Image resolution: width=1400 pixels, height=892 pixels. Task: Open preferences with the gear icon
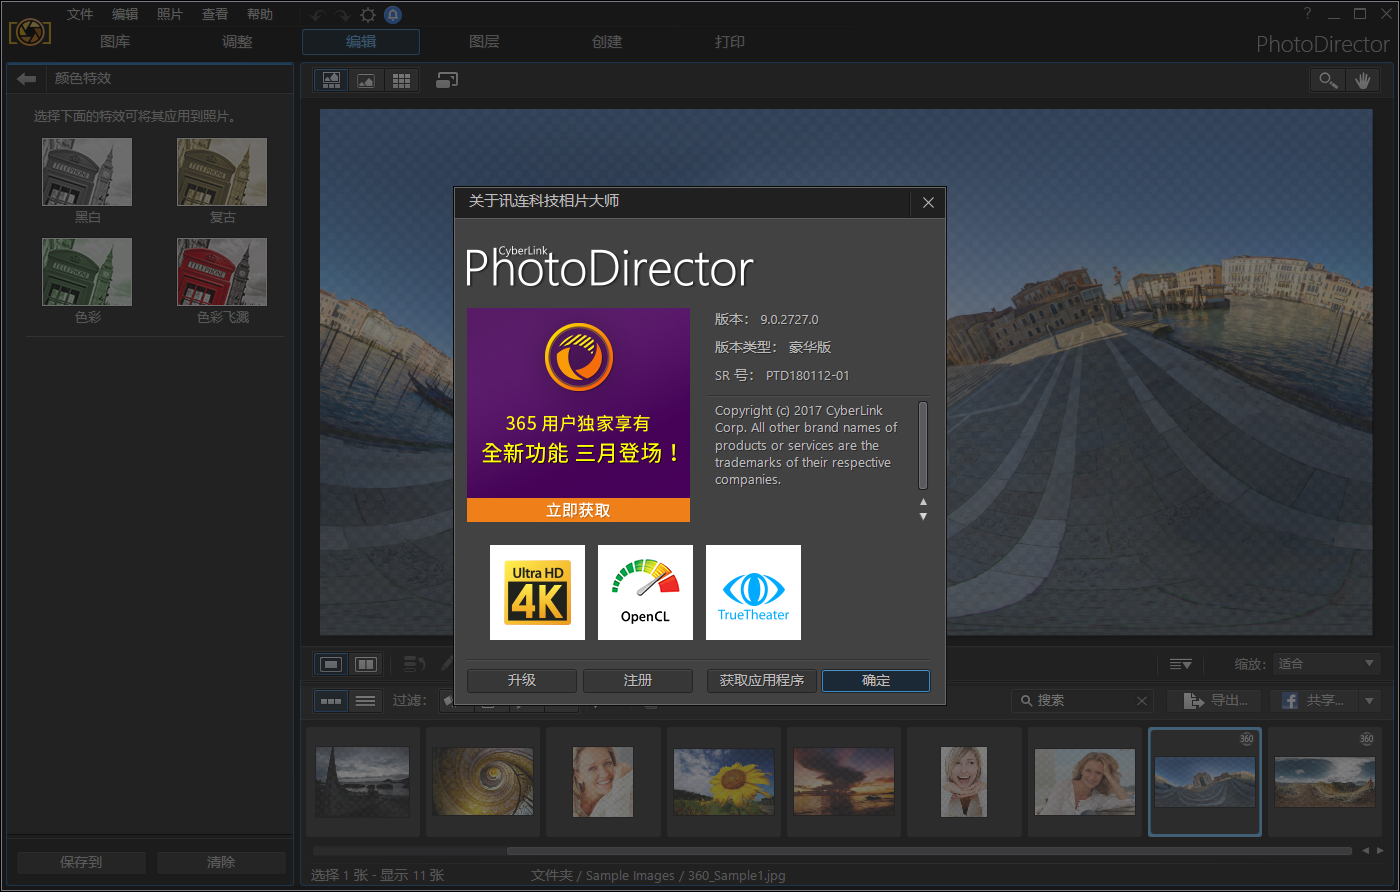(368, 14)
